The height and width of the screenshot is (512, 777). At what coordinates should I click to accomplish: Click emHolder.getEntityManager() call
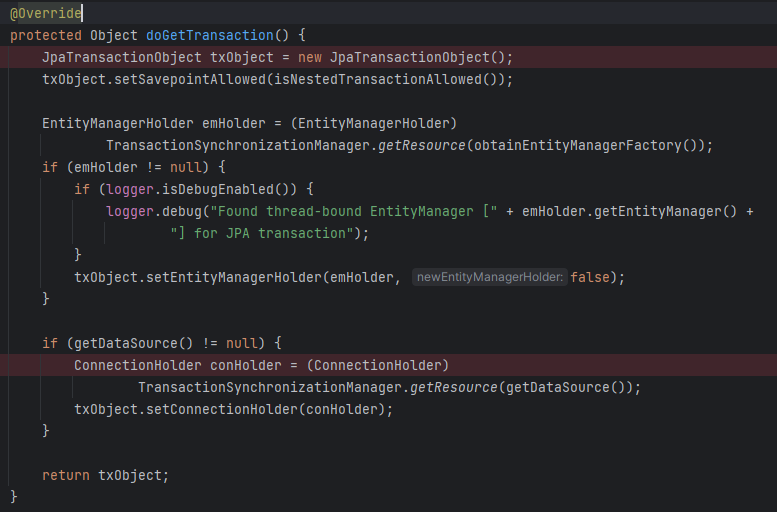tap(629, 212)
